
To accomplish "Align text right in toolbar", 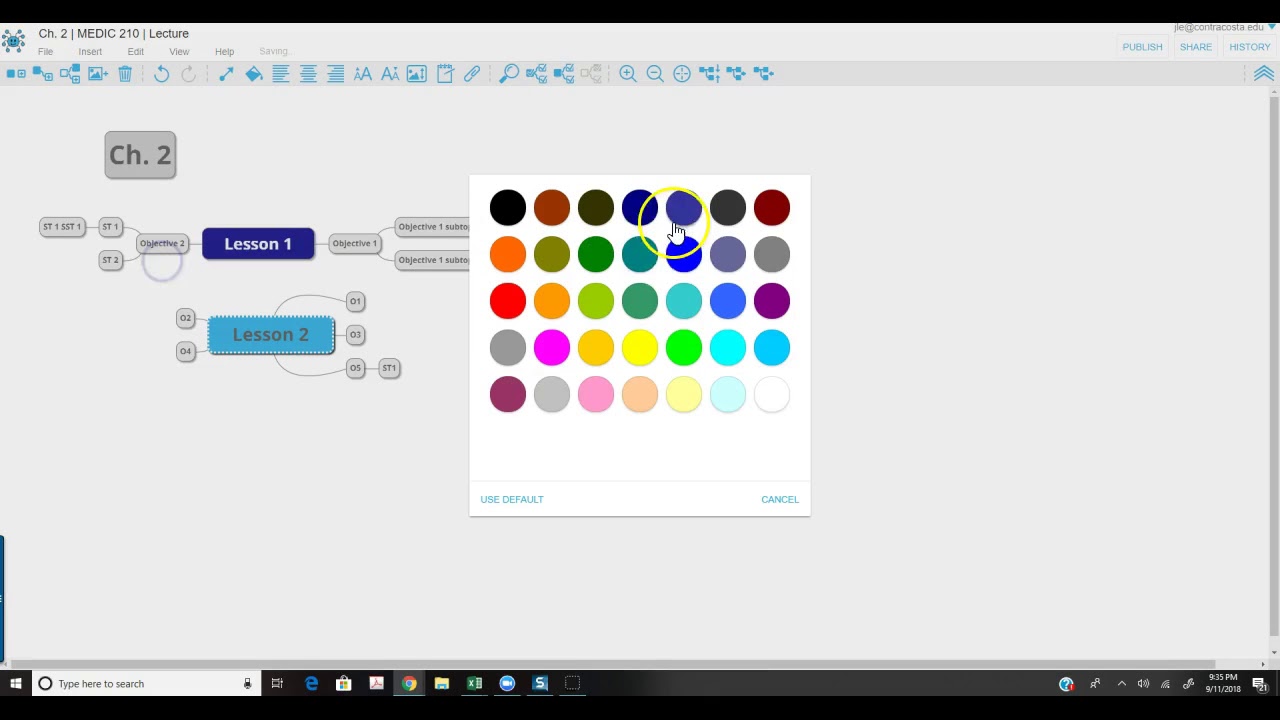I will 335,74.
